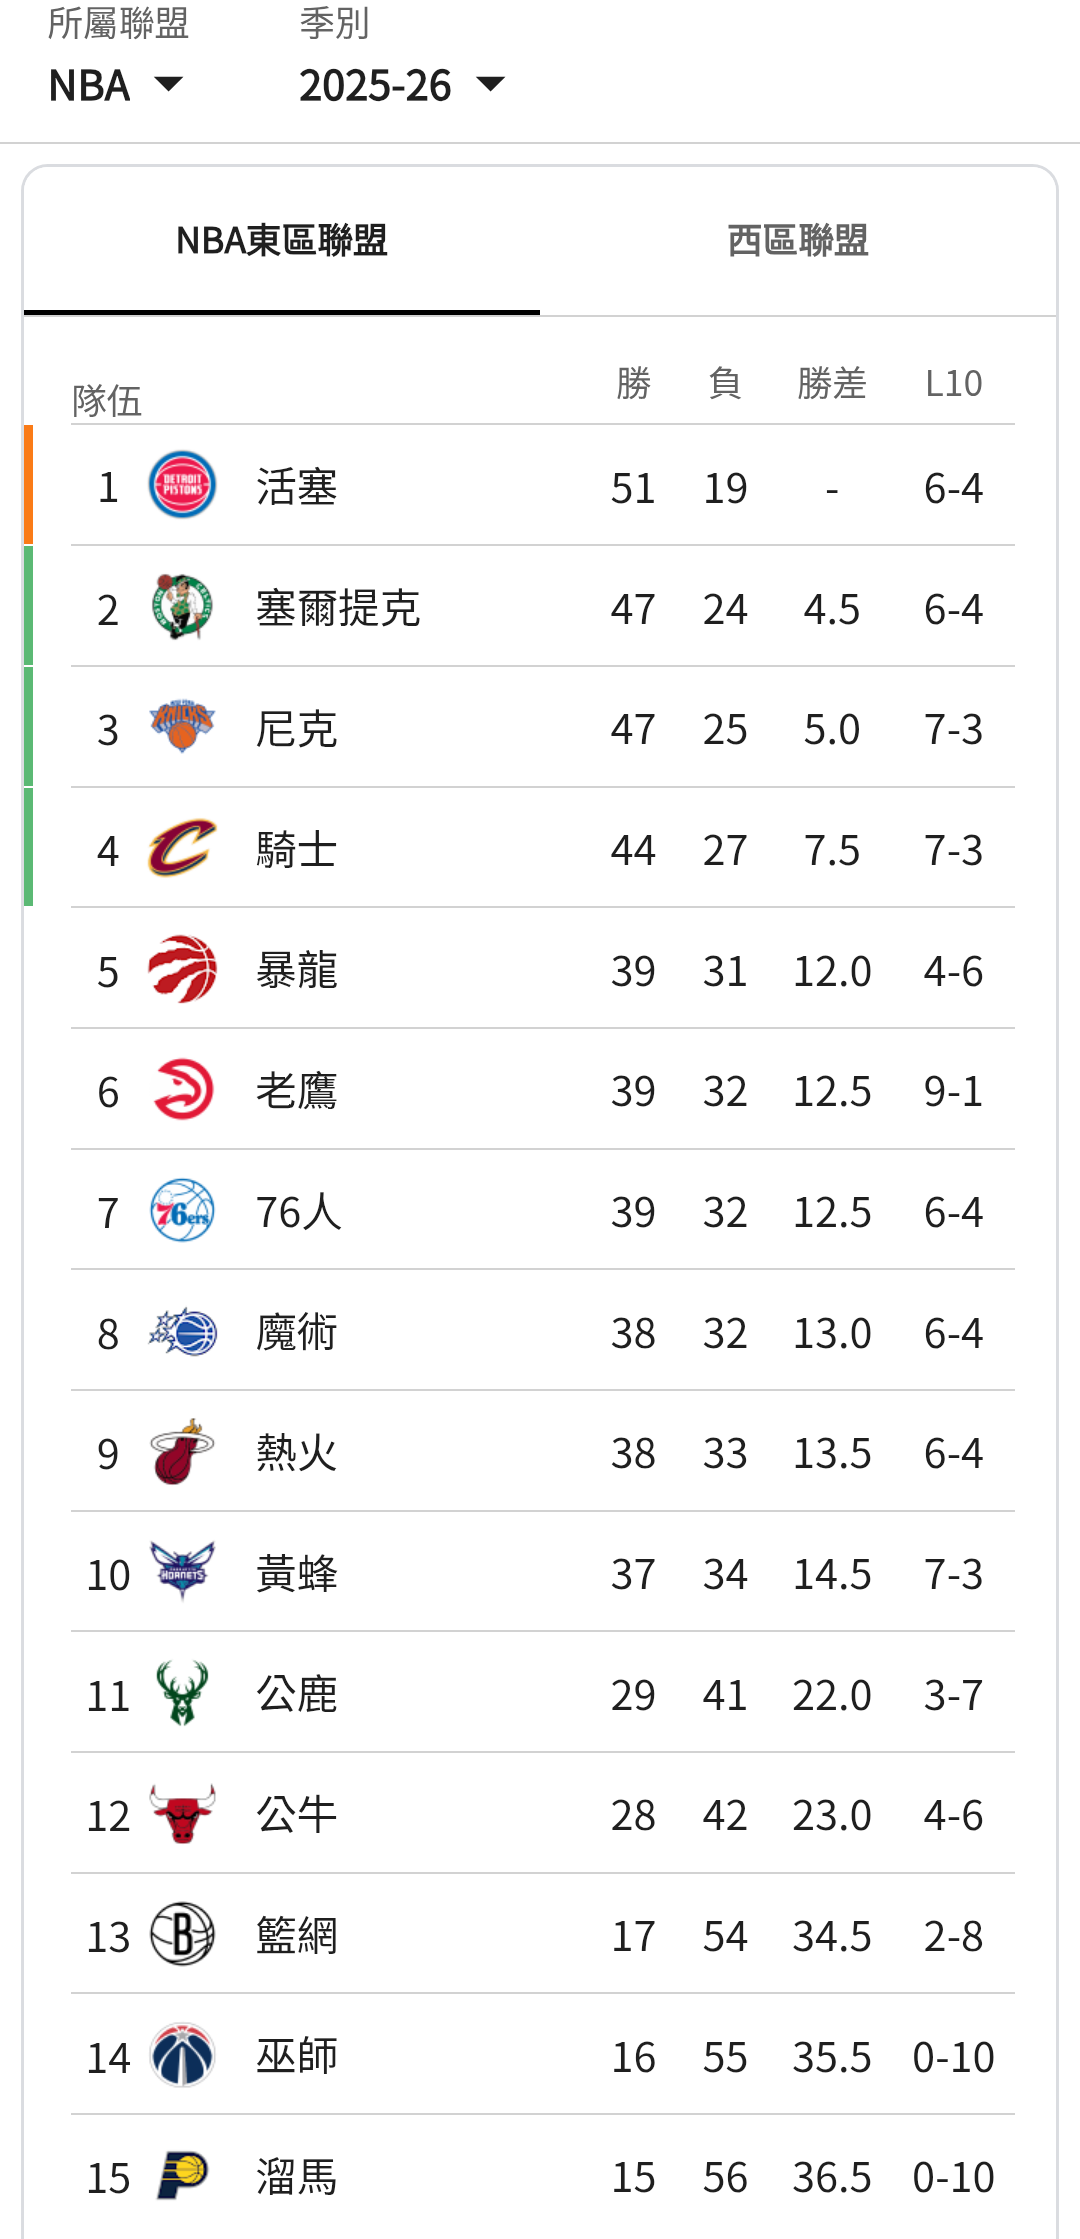Click the Atlanta Hawks logo
Image resolution: width=1080 pixels, height=2239 pixels.
point(182,1089)
